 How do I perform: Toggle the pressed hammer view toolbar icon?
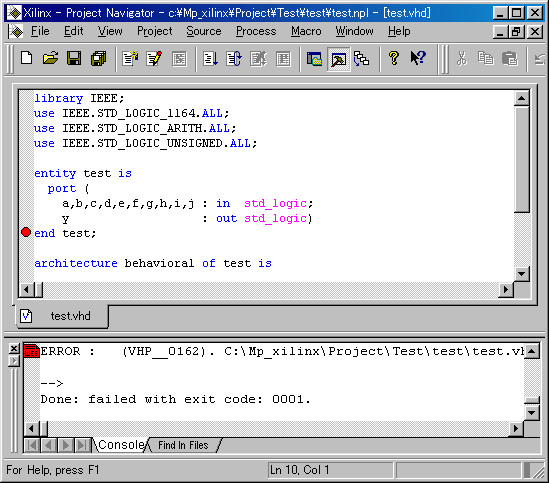click(338, 59)
